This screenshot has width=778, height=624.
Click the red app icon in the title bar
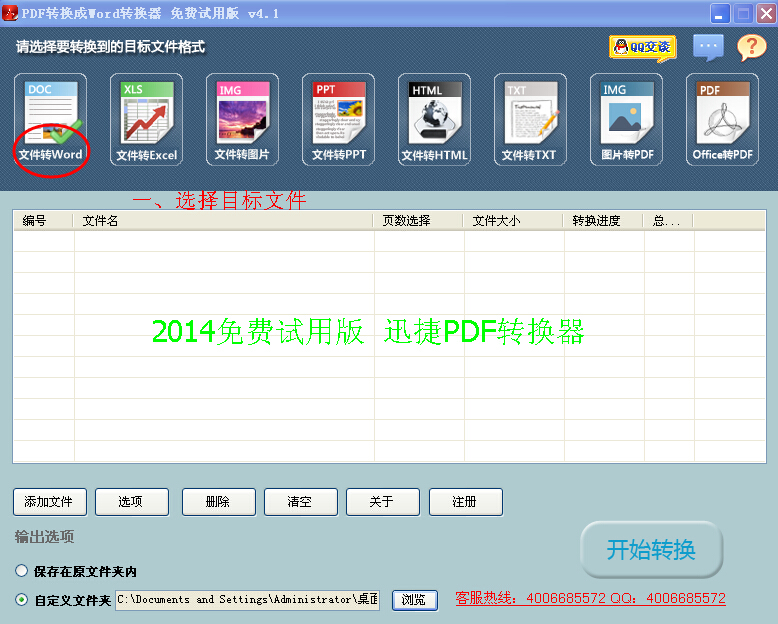[x=10, y=13]
